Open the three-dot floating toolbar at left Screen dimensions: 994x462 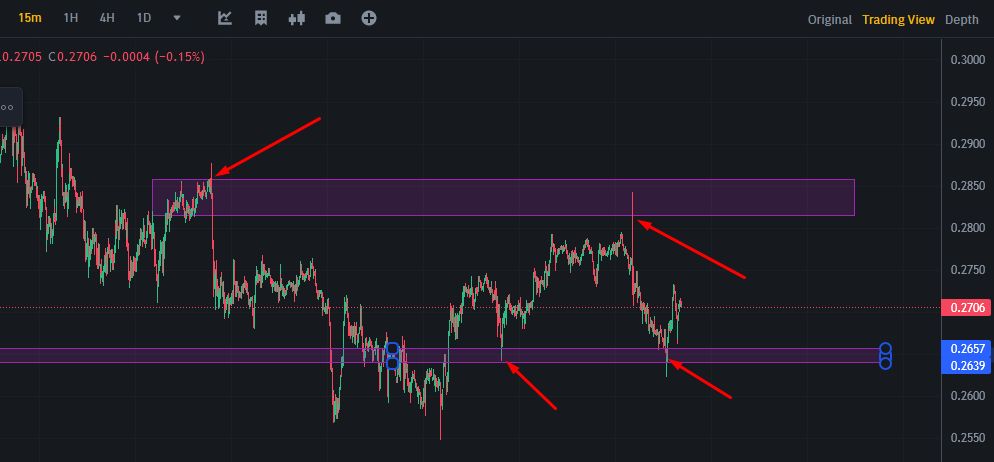pos(8,107)
